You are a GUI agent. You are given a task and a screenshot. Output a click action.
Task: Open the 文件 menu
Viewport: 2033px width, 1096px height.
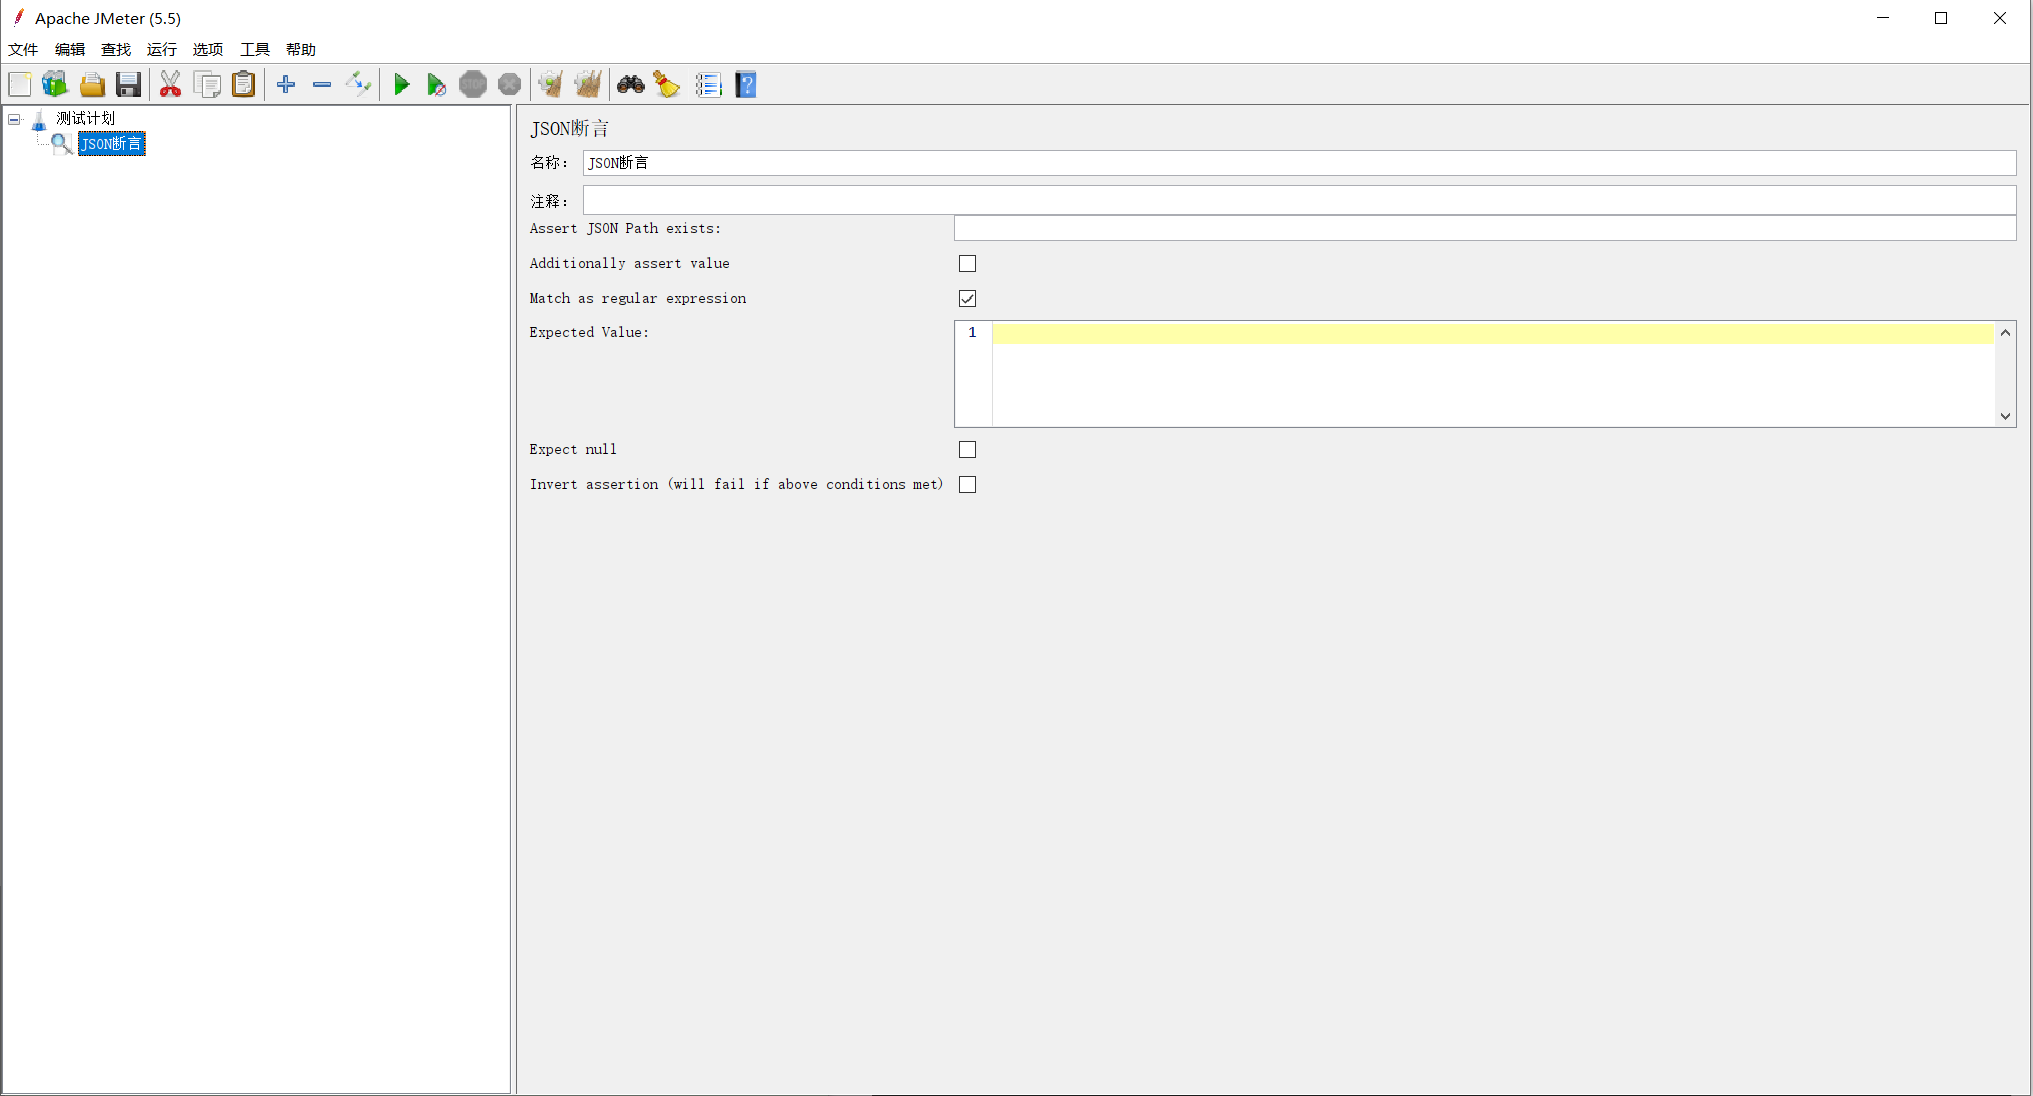click(x=23, y=49)
